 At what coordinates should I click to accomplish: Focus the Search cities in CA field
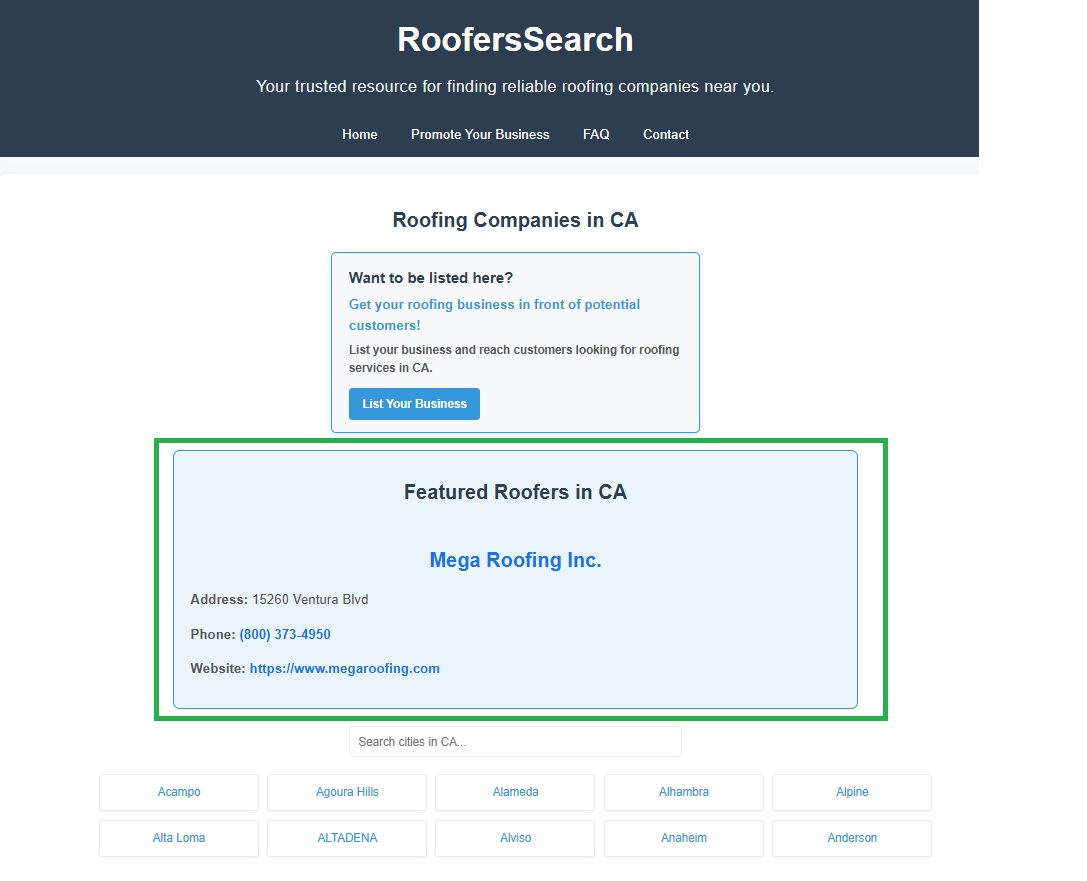coord(515,742)
